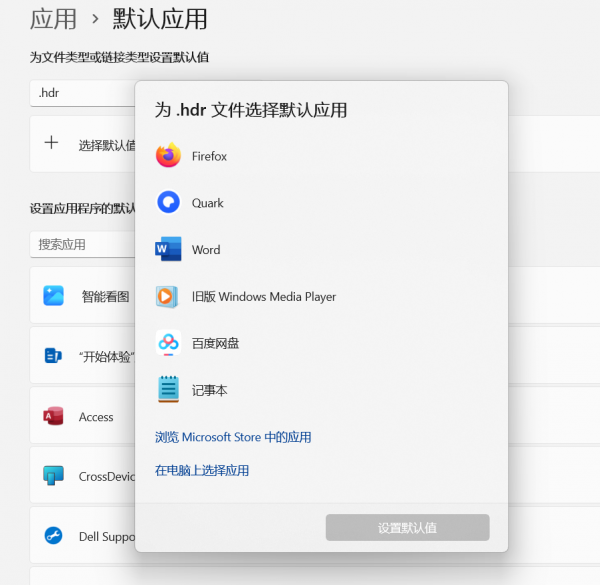Viewport: 600px width, 585px height.
Task: Open the Dell Support app icon
Action: point(53,536)
